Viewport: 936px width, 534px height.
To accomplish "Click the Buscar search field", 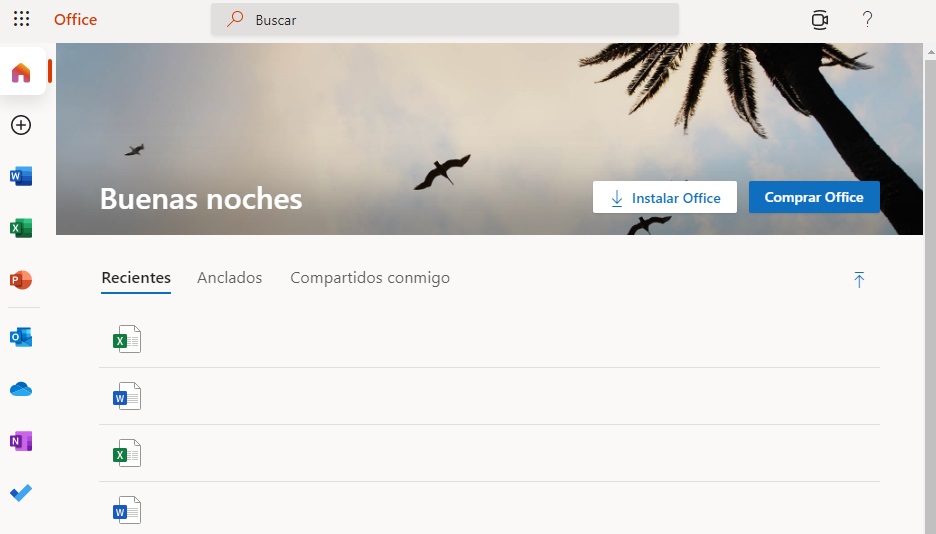I will tap(445, 19).
